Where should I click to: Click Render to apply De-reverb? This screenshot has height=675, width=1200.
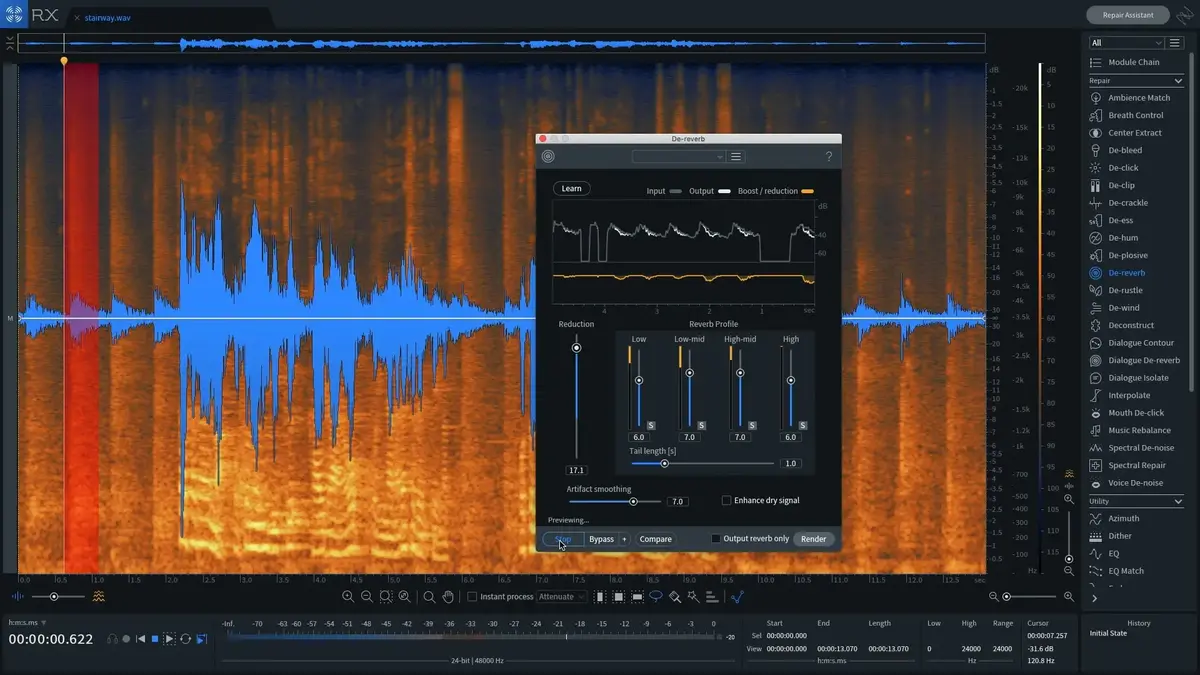coord(813,538)
